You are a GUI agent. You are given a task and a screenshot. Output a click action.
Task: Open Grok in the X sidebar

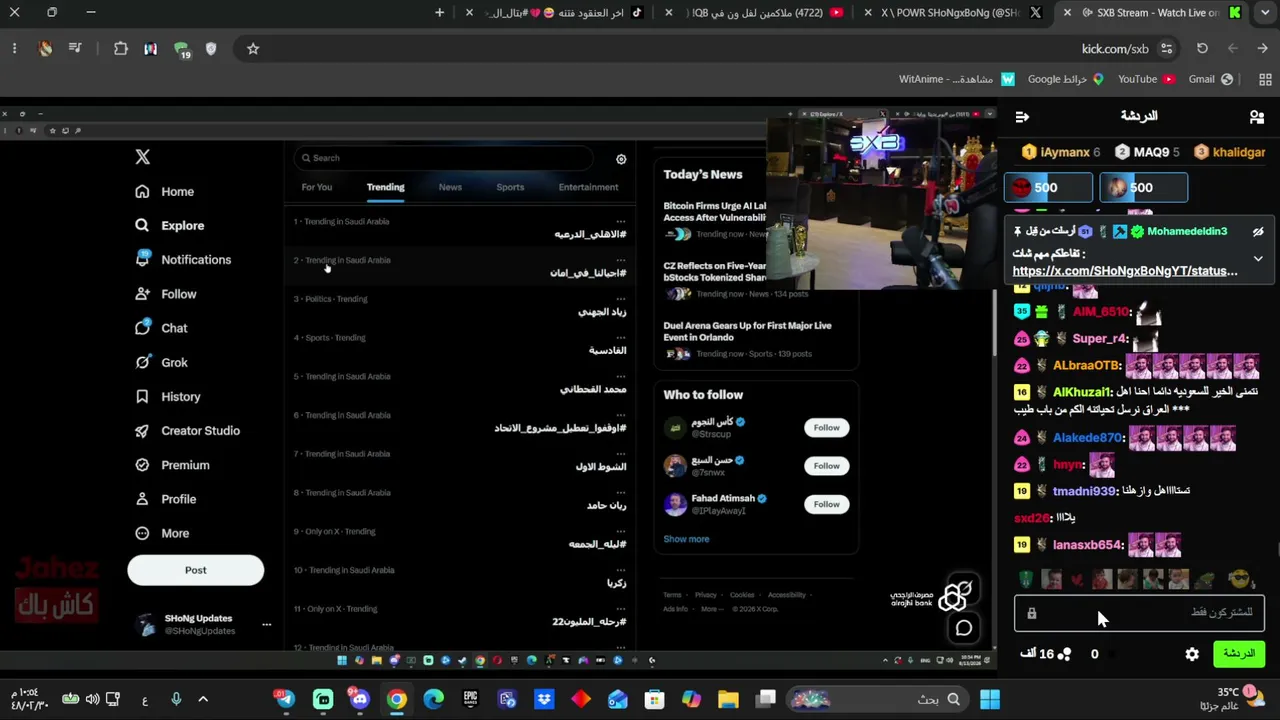point(161,363)
